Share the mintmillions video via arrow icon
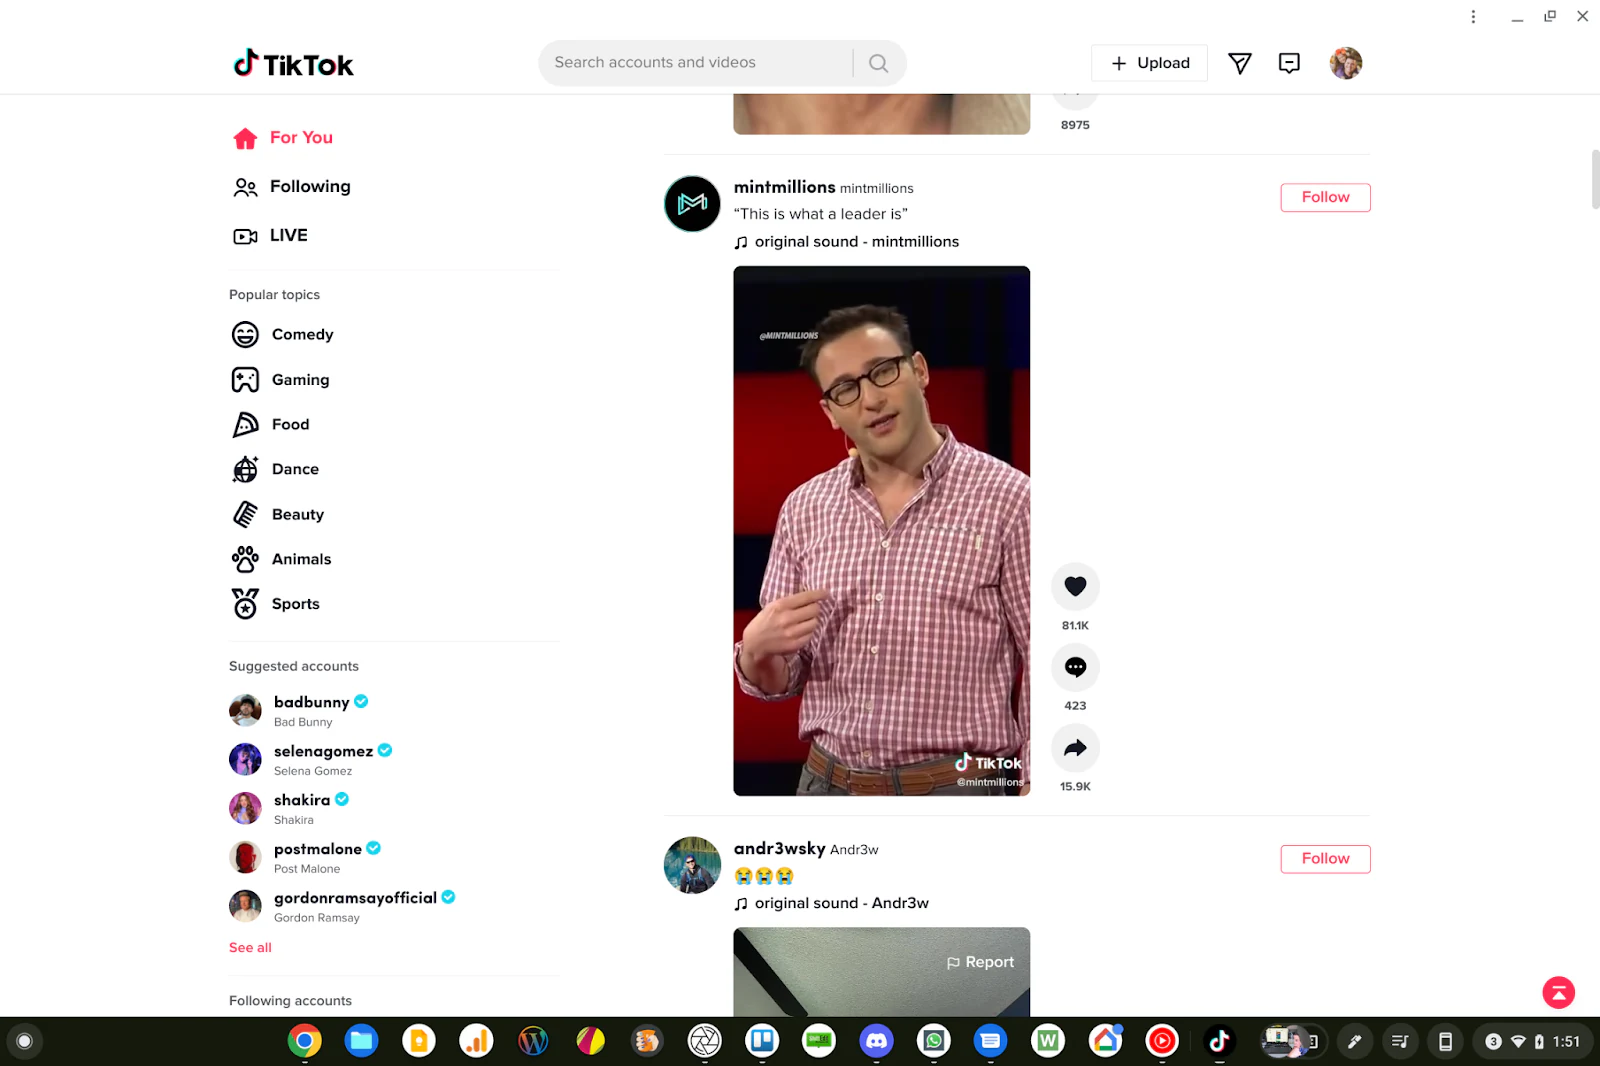Screen dimensions: 1600x1066 click(1075, 748)
